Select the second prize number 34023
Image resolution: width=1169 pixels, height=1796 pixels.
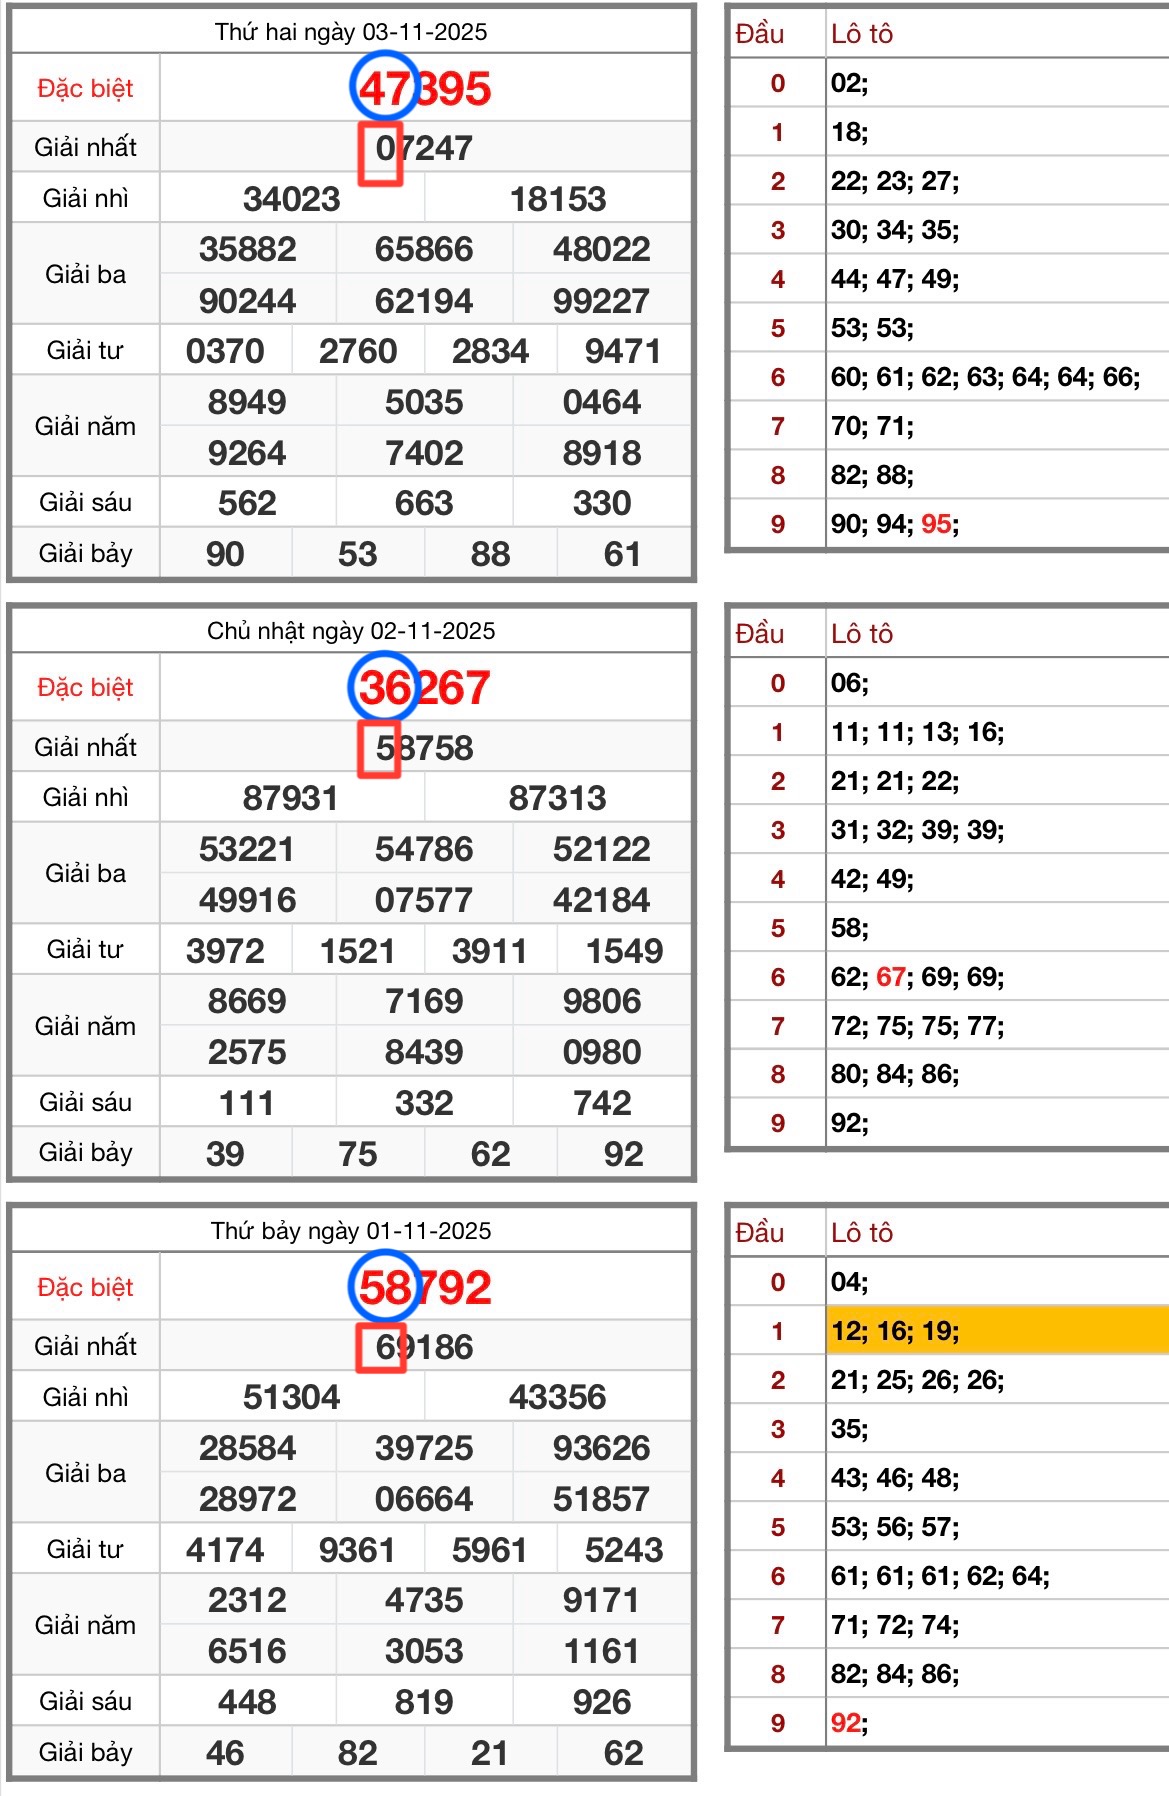pos(292,198)
